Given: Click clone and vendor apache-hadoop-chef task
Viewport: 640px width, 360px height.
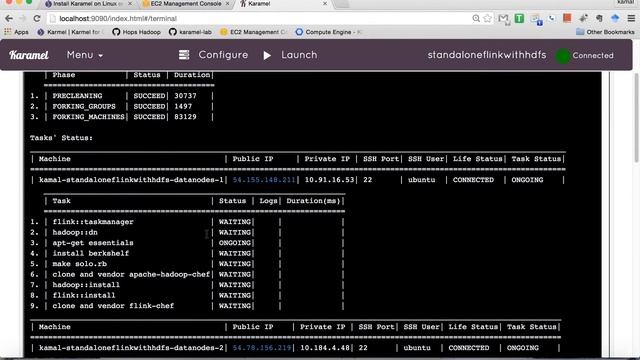Looking at the screenshot, I should pos(131,274).
